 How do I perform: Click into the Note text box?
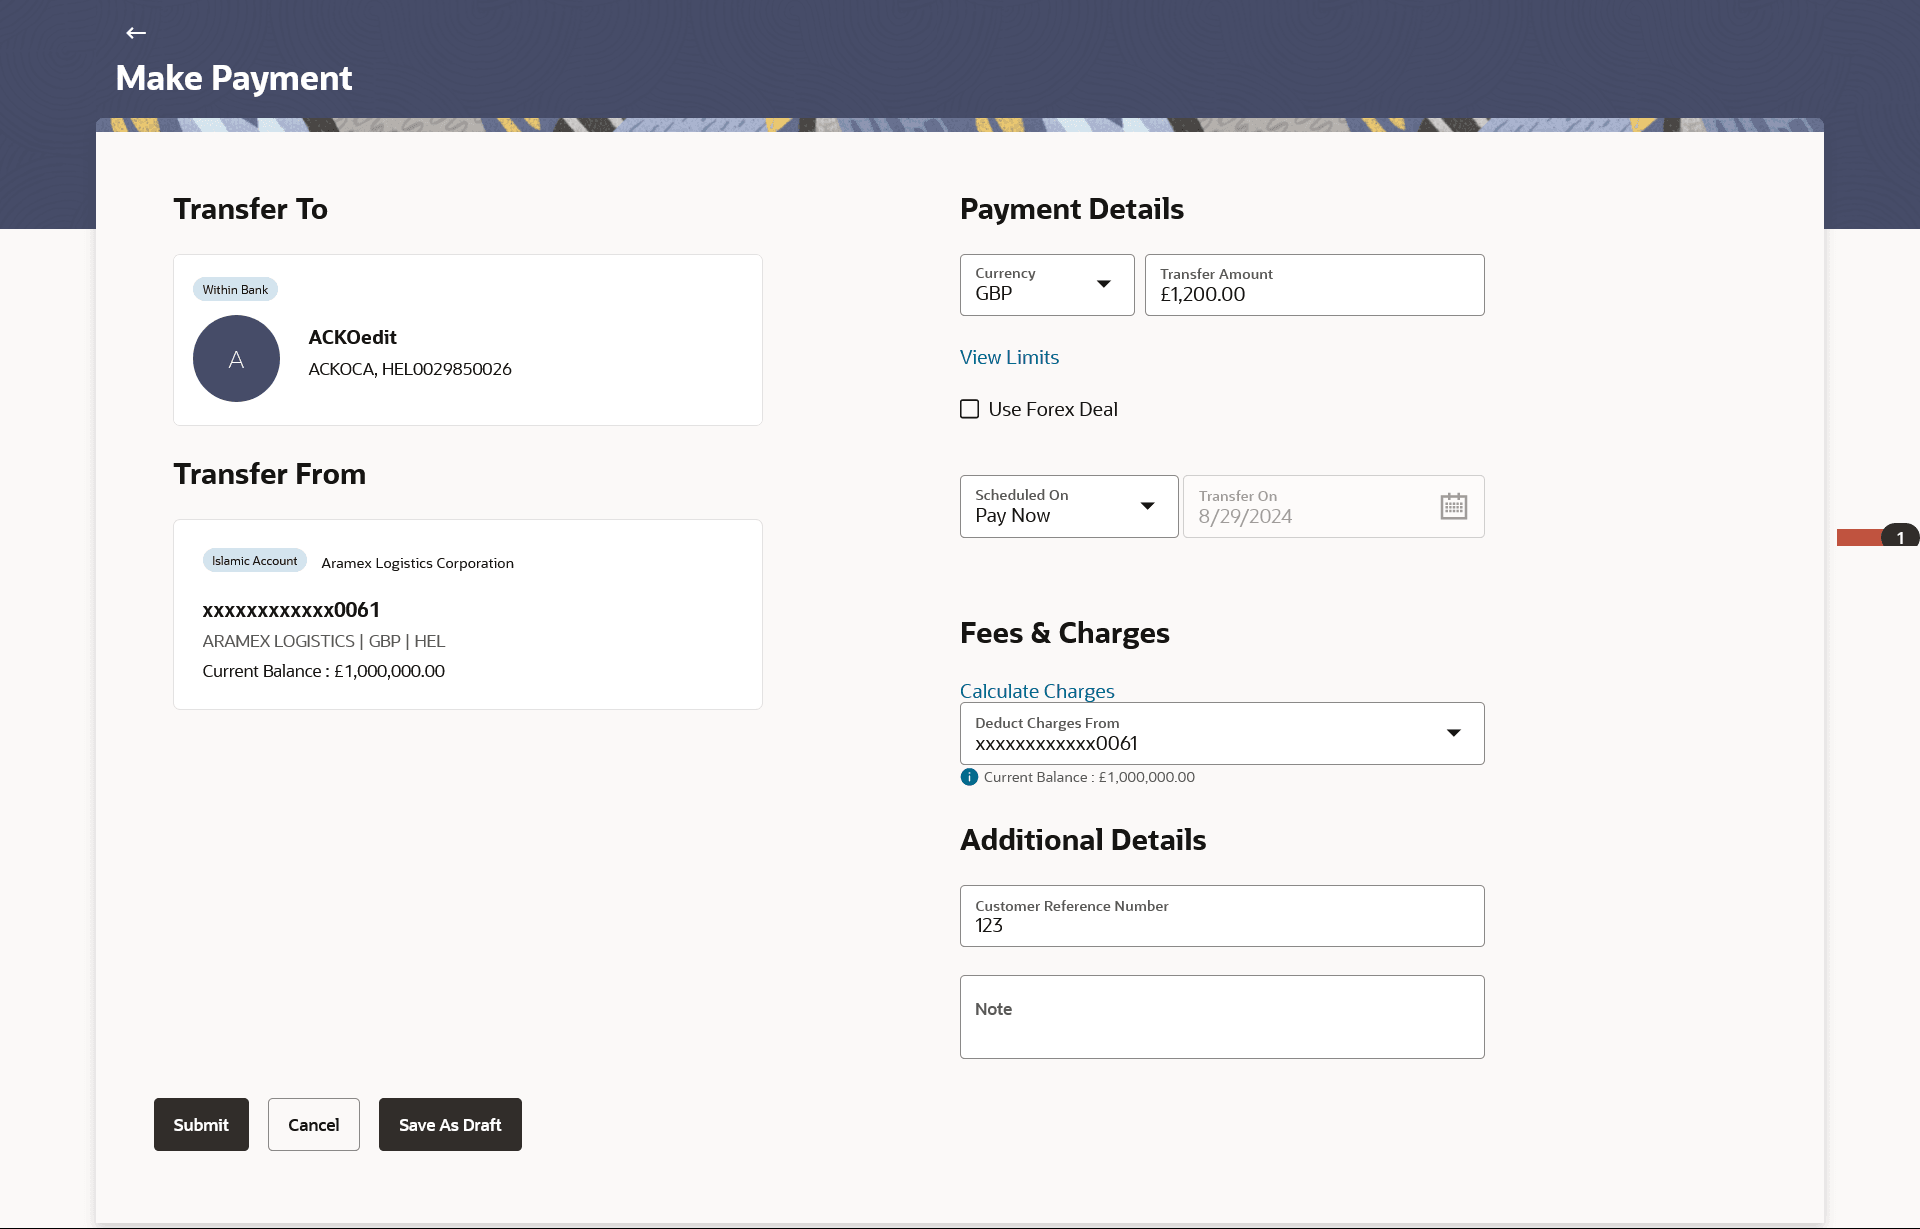pos(1221,1017)
